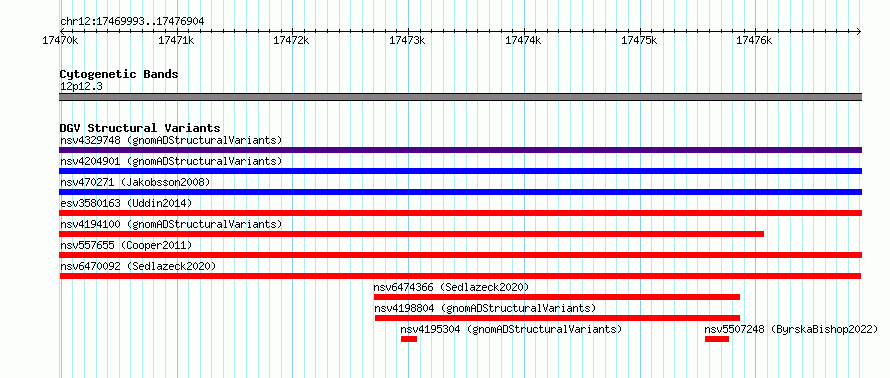Click the 17476k ruler tick label
890x378 pixels.
(x=754, y=41)
